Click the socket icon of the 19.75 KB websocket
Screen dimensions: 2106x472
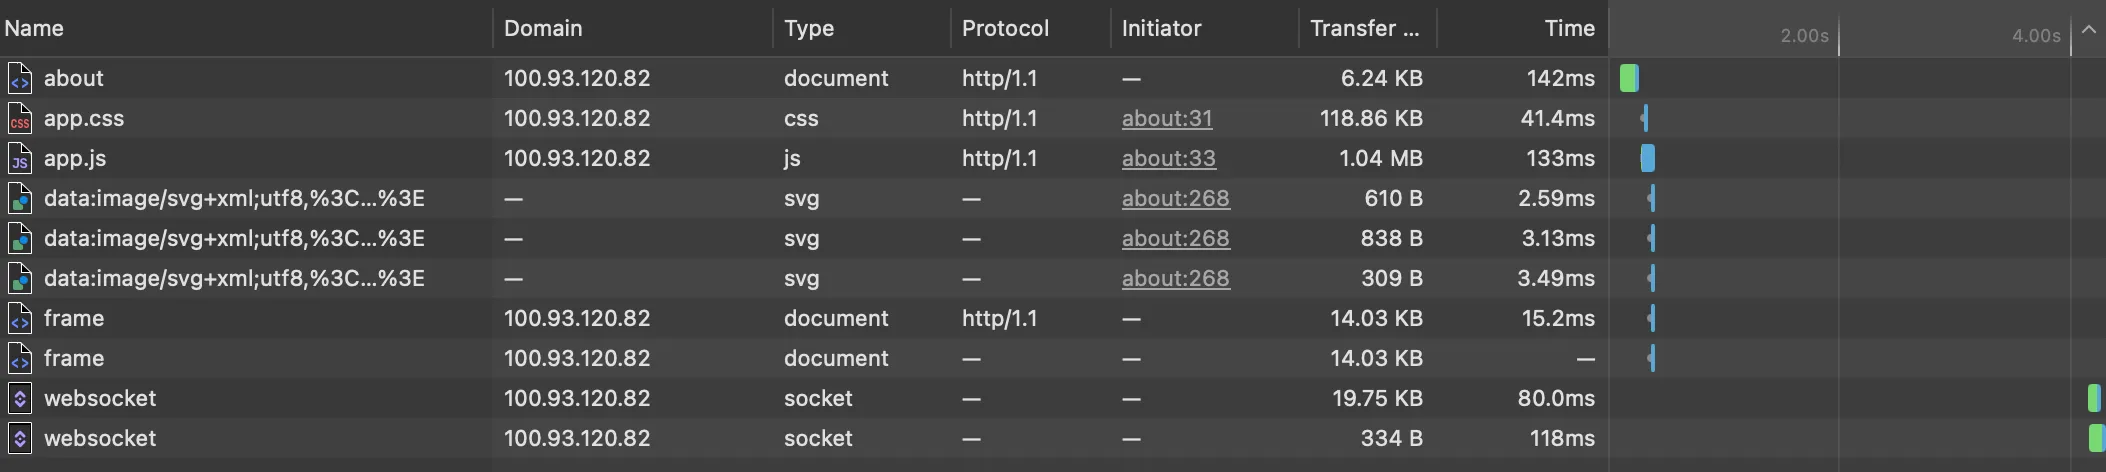(20, 398)
